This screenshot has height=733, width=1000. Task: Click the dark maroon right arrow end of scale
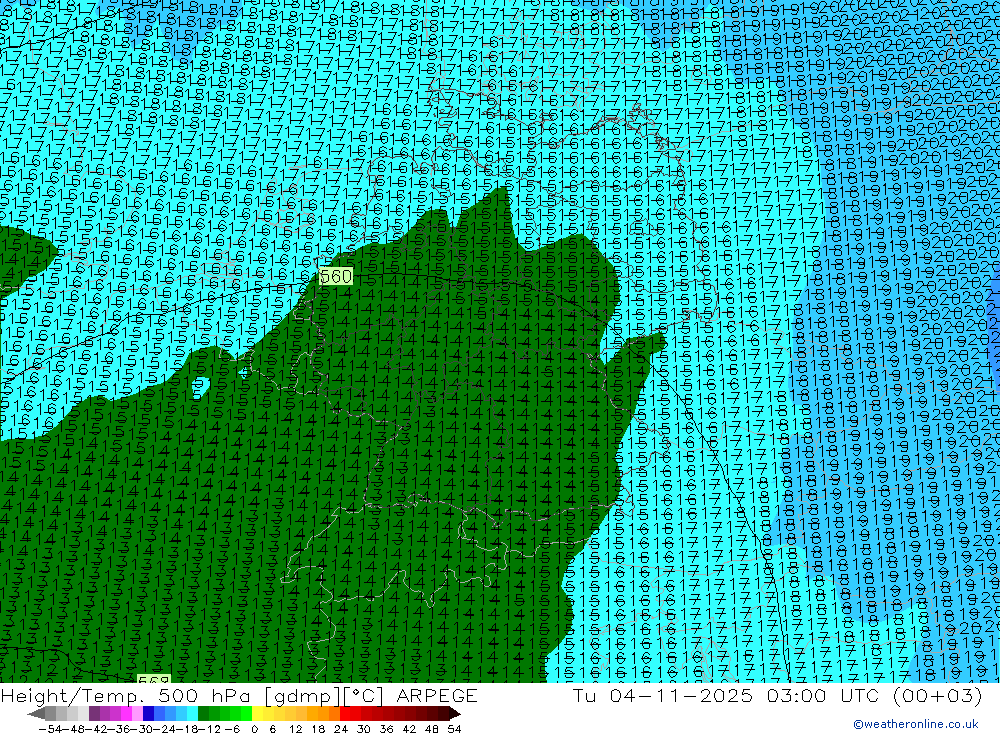(x=454, y=713)
